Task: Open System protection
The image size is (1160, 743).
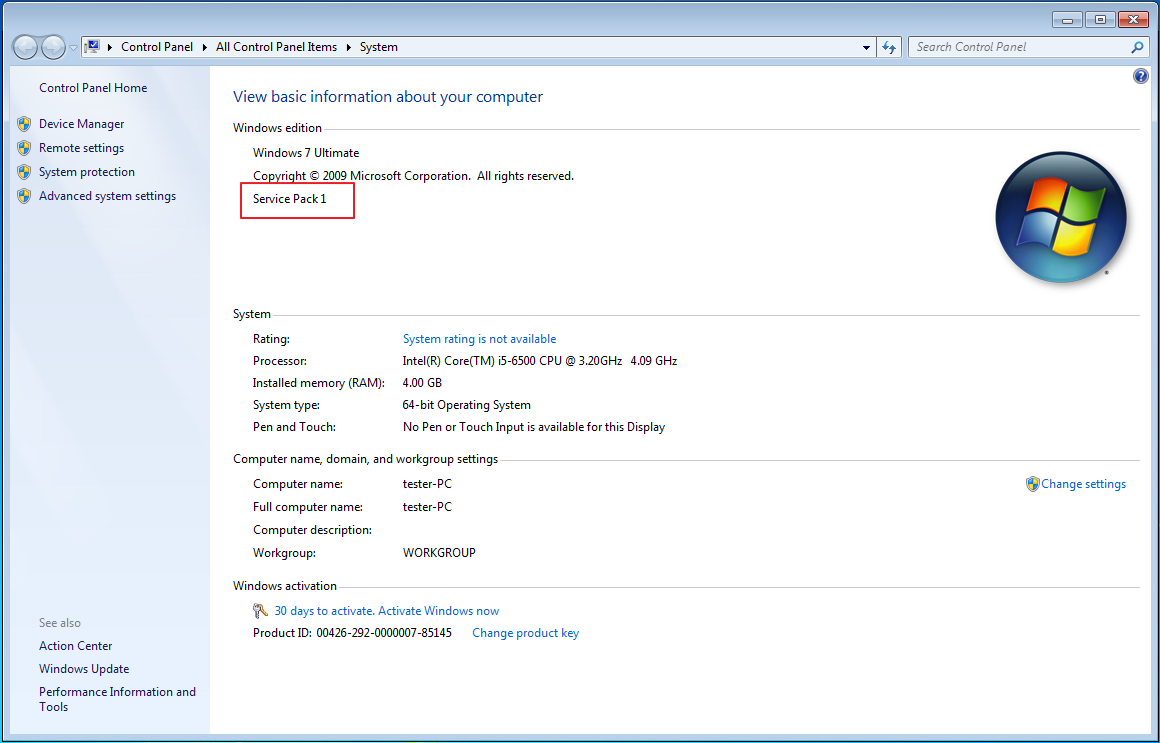Action: pyautogui.click(x=87, y=172)
